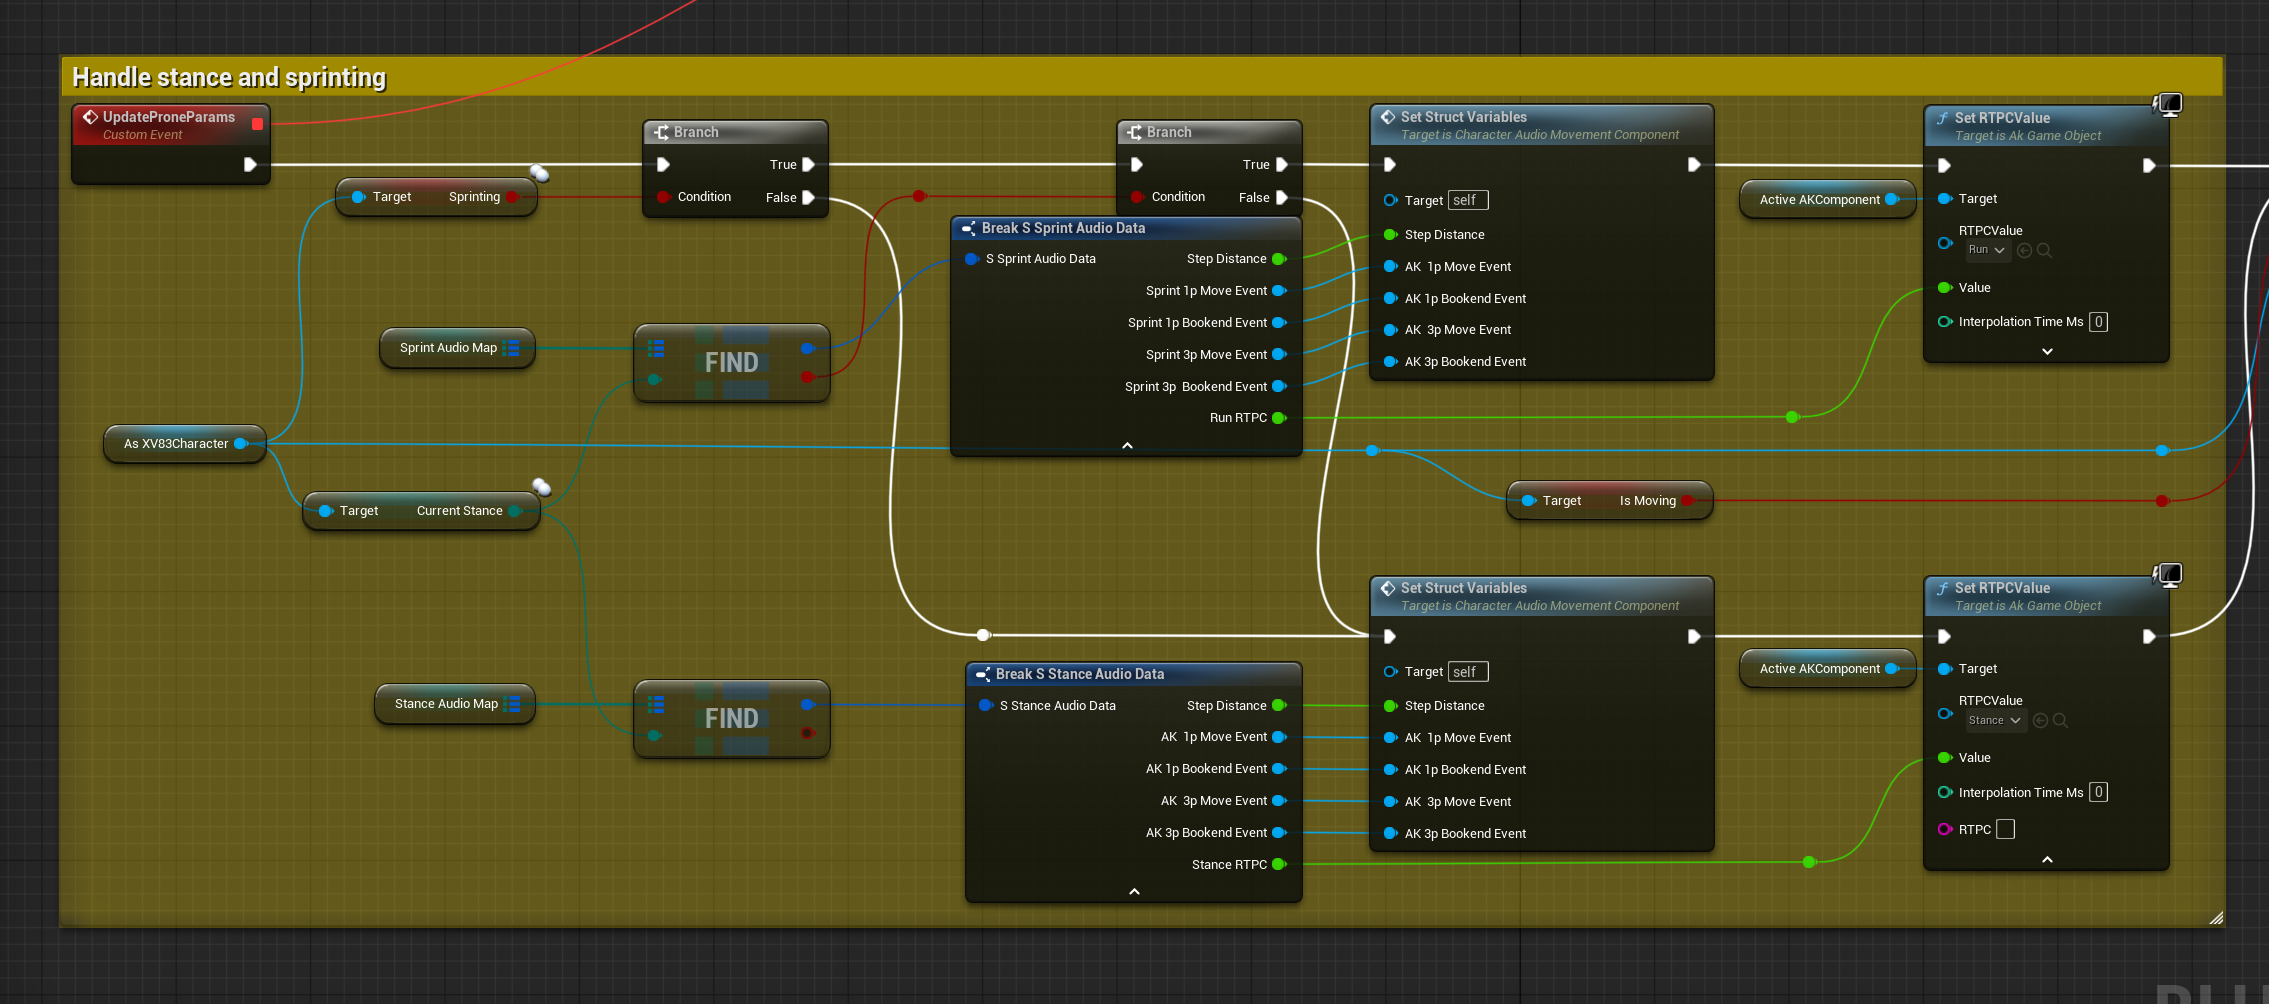Click the Sprinting boolean output pin
Image resolution: width=2269 pixels, height=1004 pixels.
click(512, 197)
